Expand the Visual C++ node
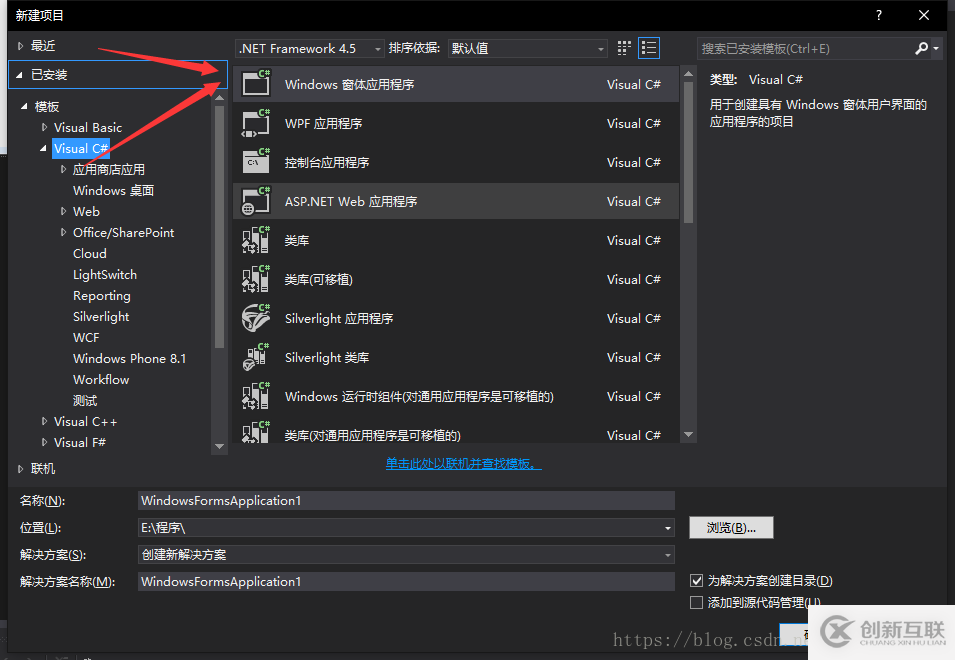The width and height of the screenshot is (955, 660). click(x=44, y=421)
